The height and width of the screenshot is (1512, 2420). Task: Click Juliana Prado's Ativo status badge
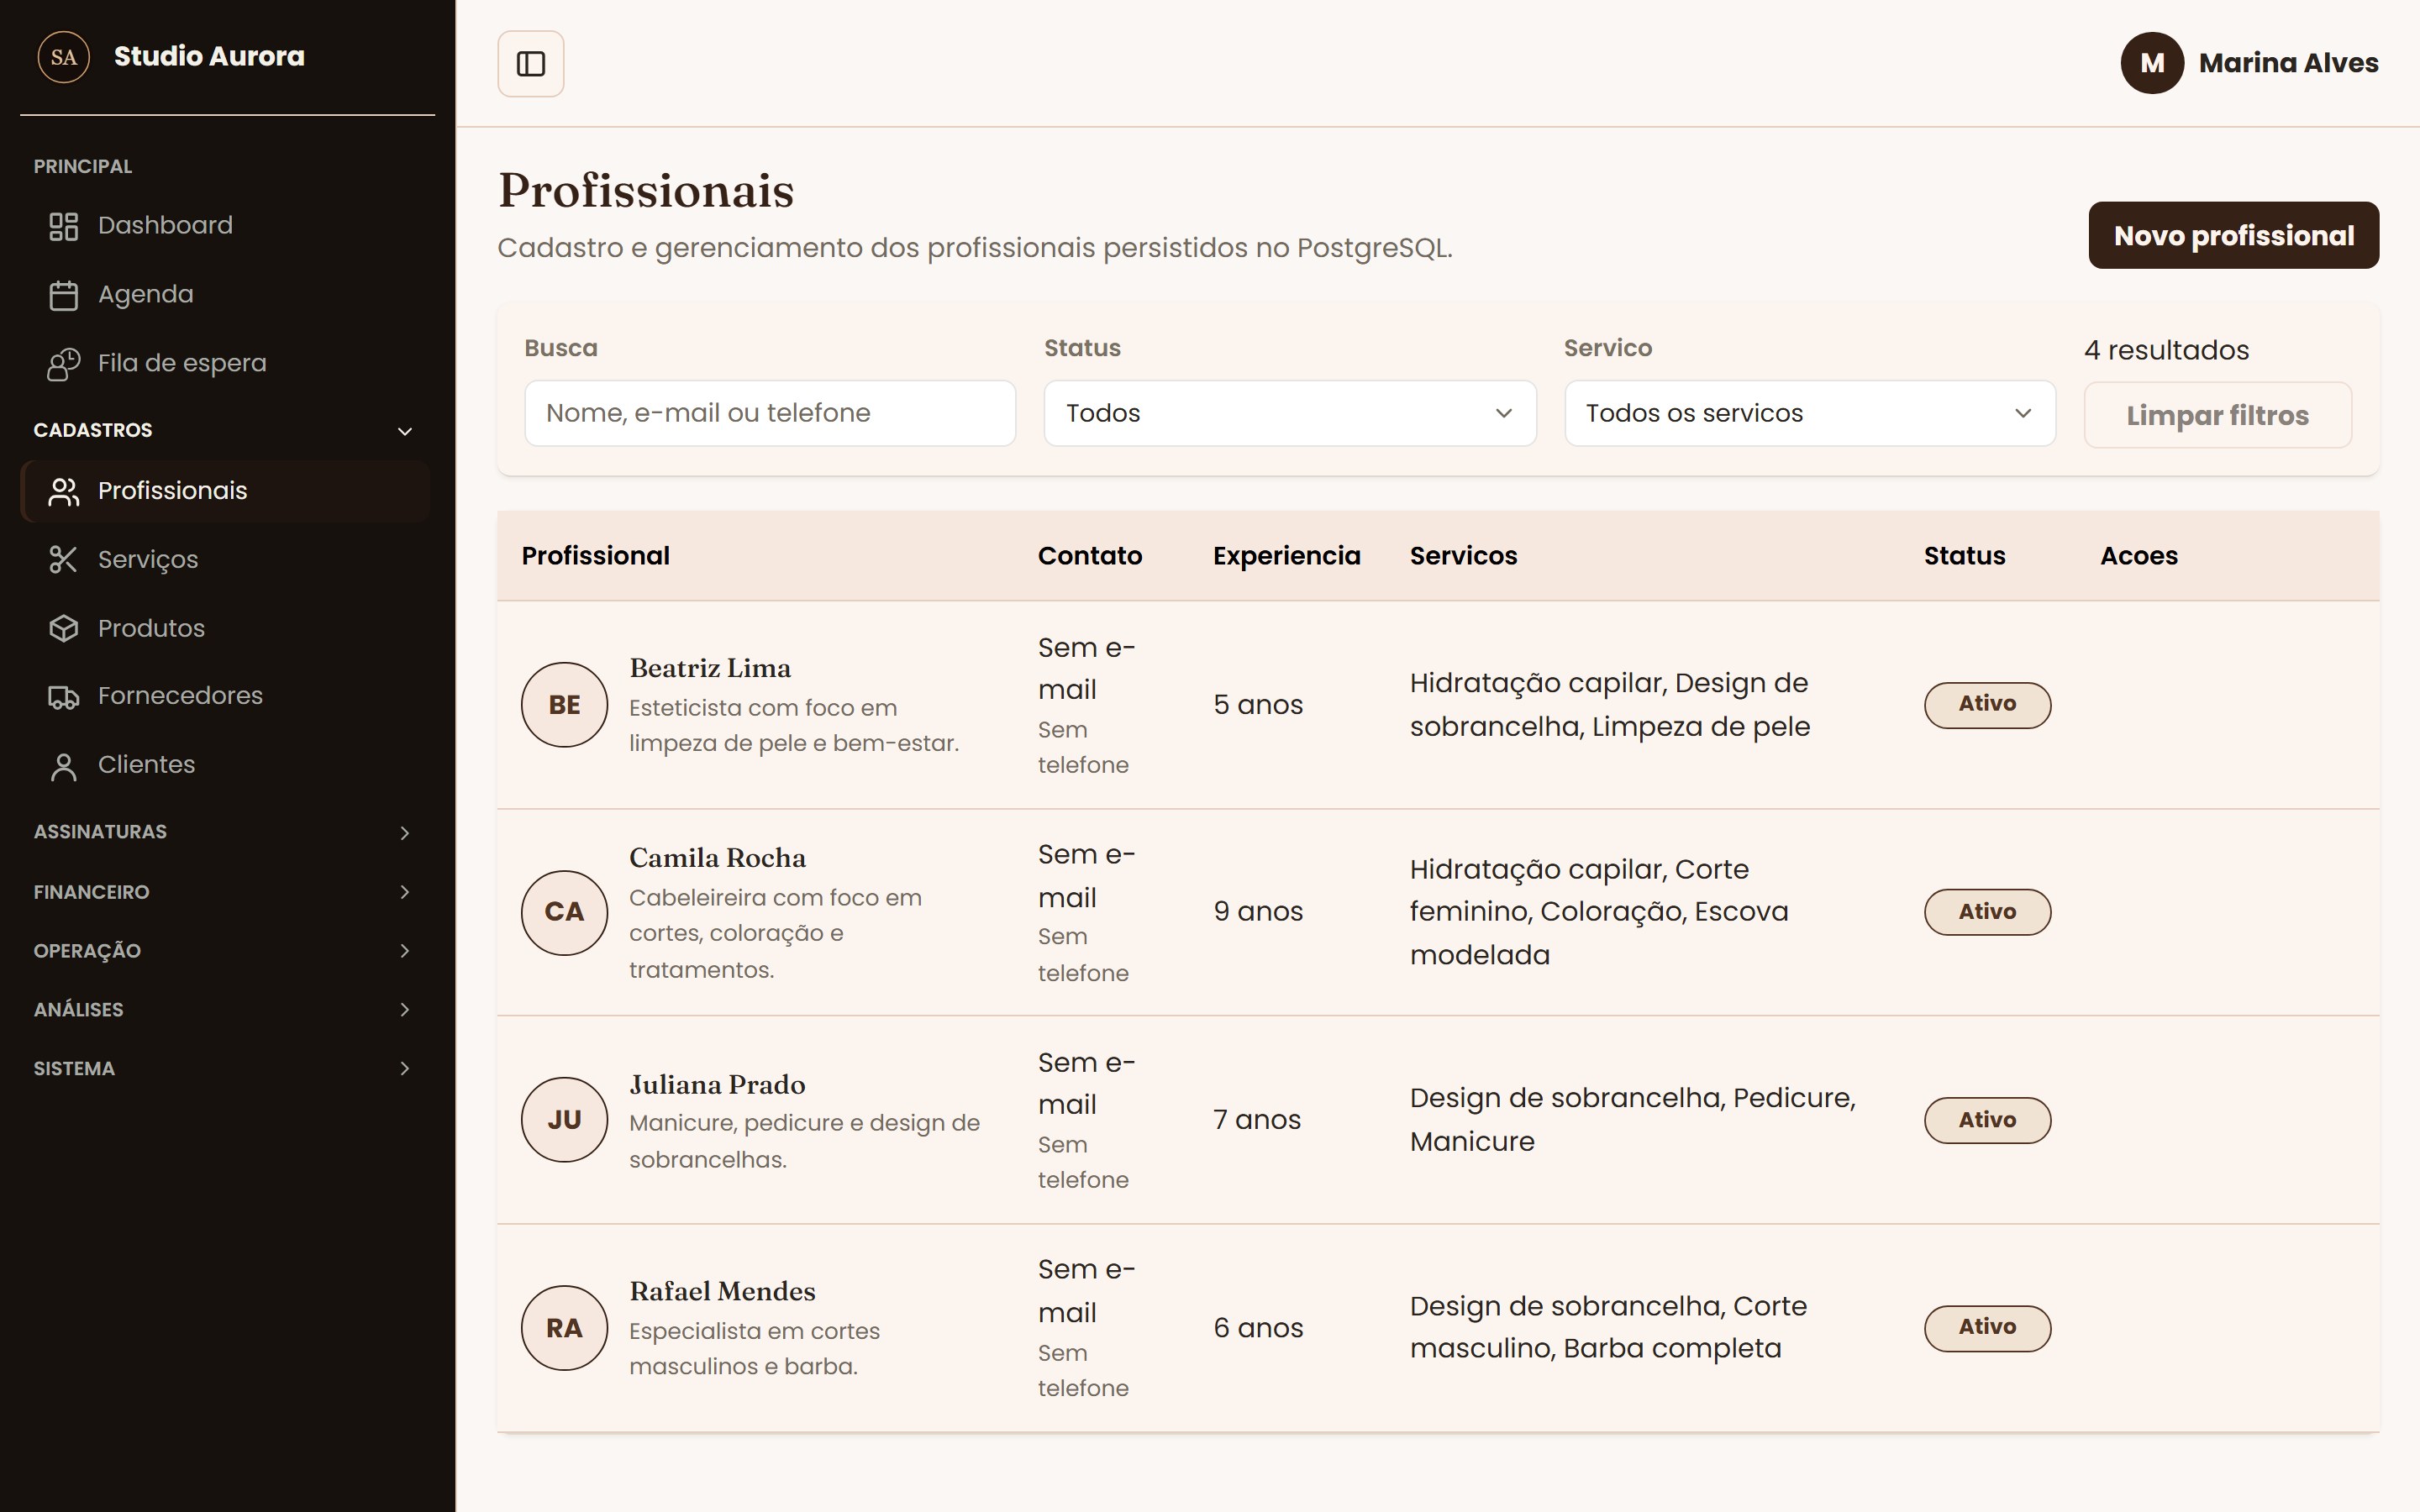1987,1120
